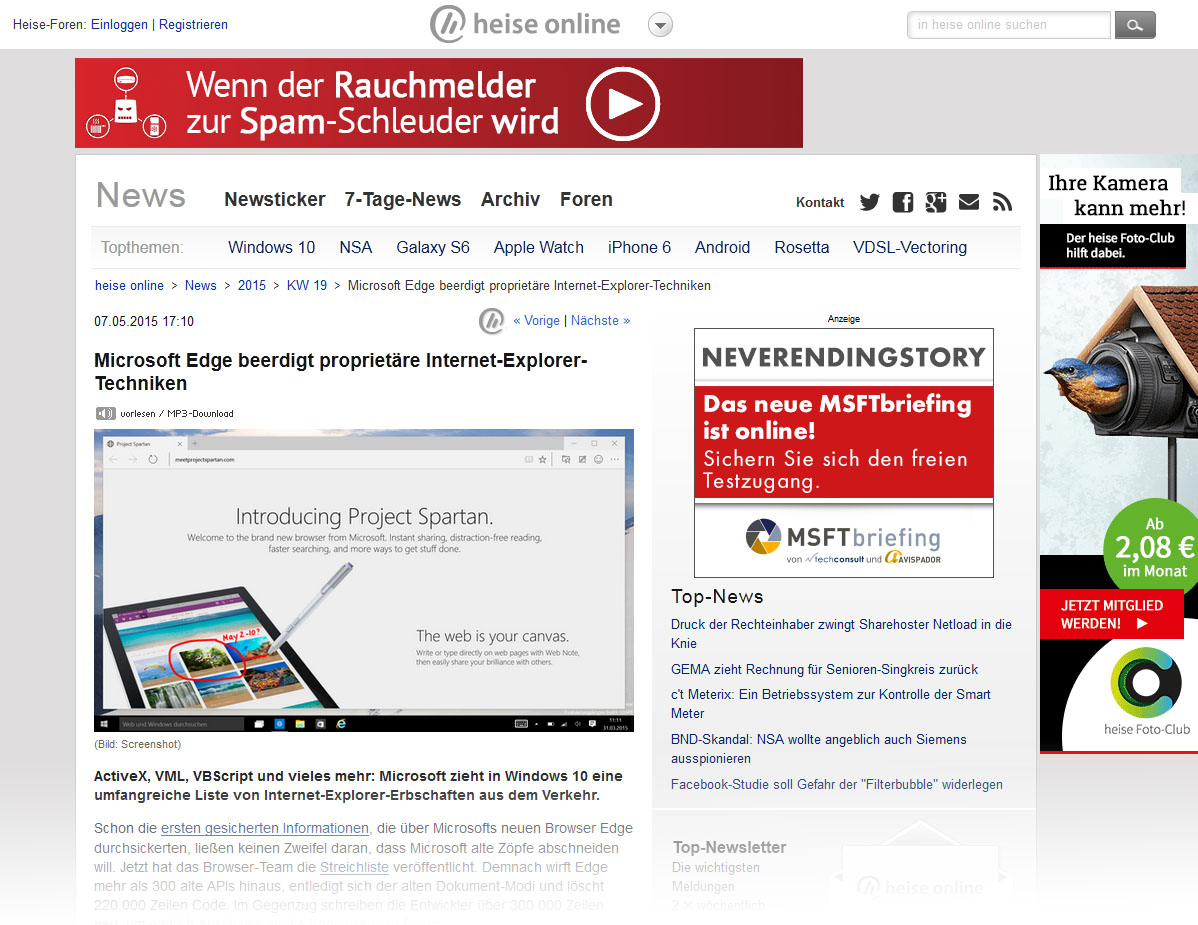Screen dimensions: 1198x925
Task: Click the heise Foto-Club logo
Action: [x=1146, y=692]
